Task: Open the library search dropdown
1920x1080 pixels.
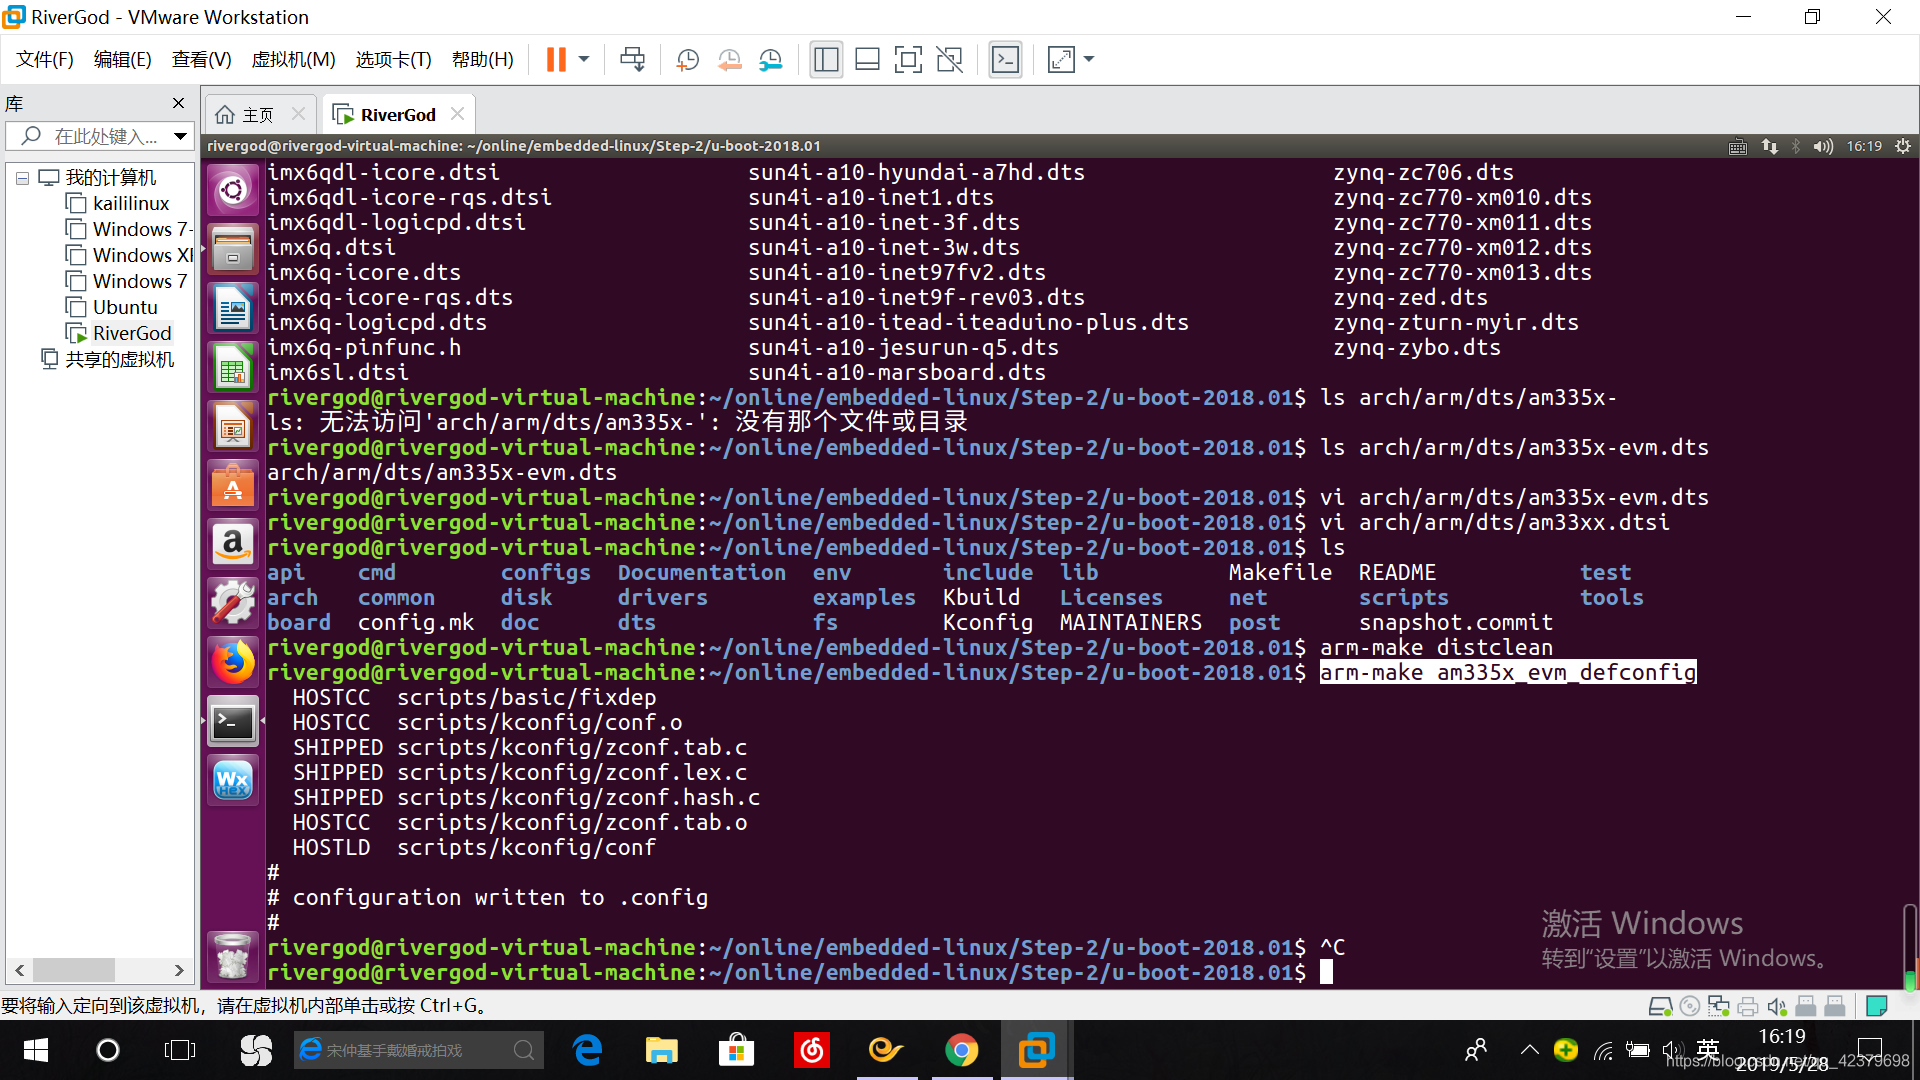Action: click(180, 136)
